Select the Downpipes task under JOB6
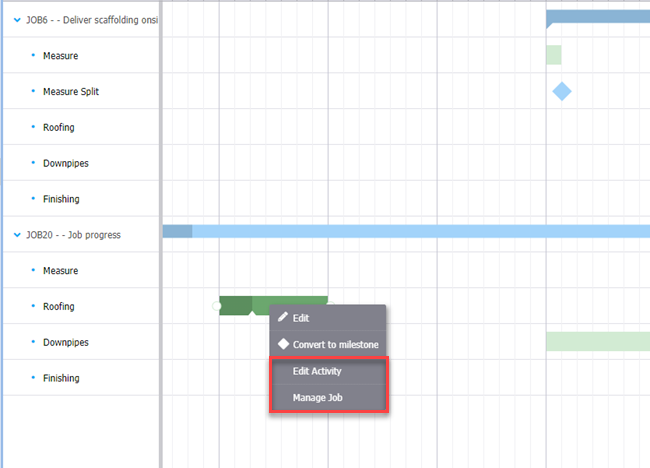The image size is (650, 468). click(x=65, y=163)
